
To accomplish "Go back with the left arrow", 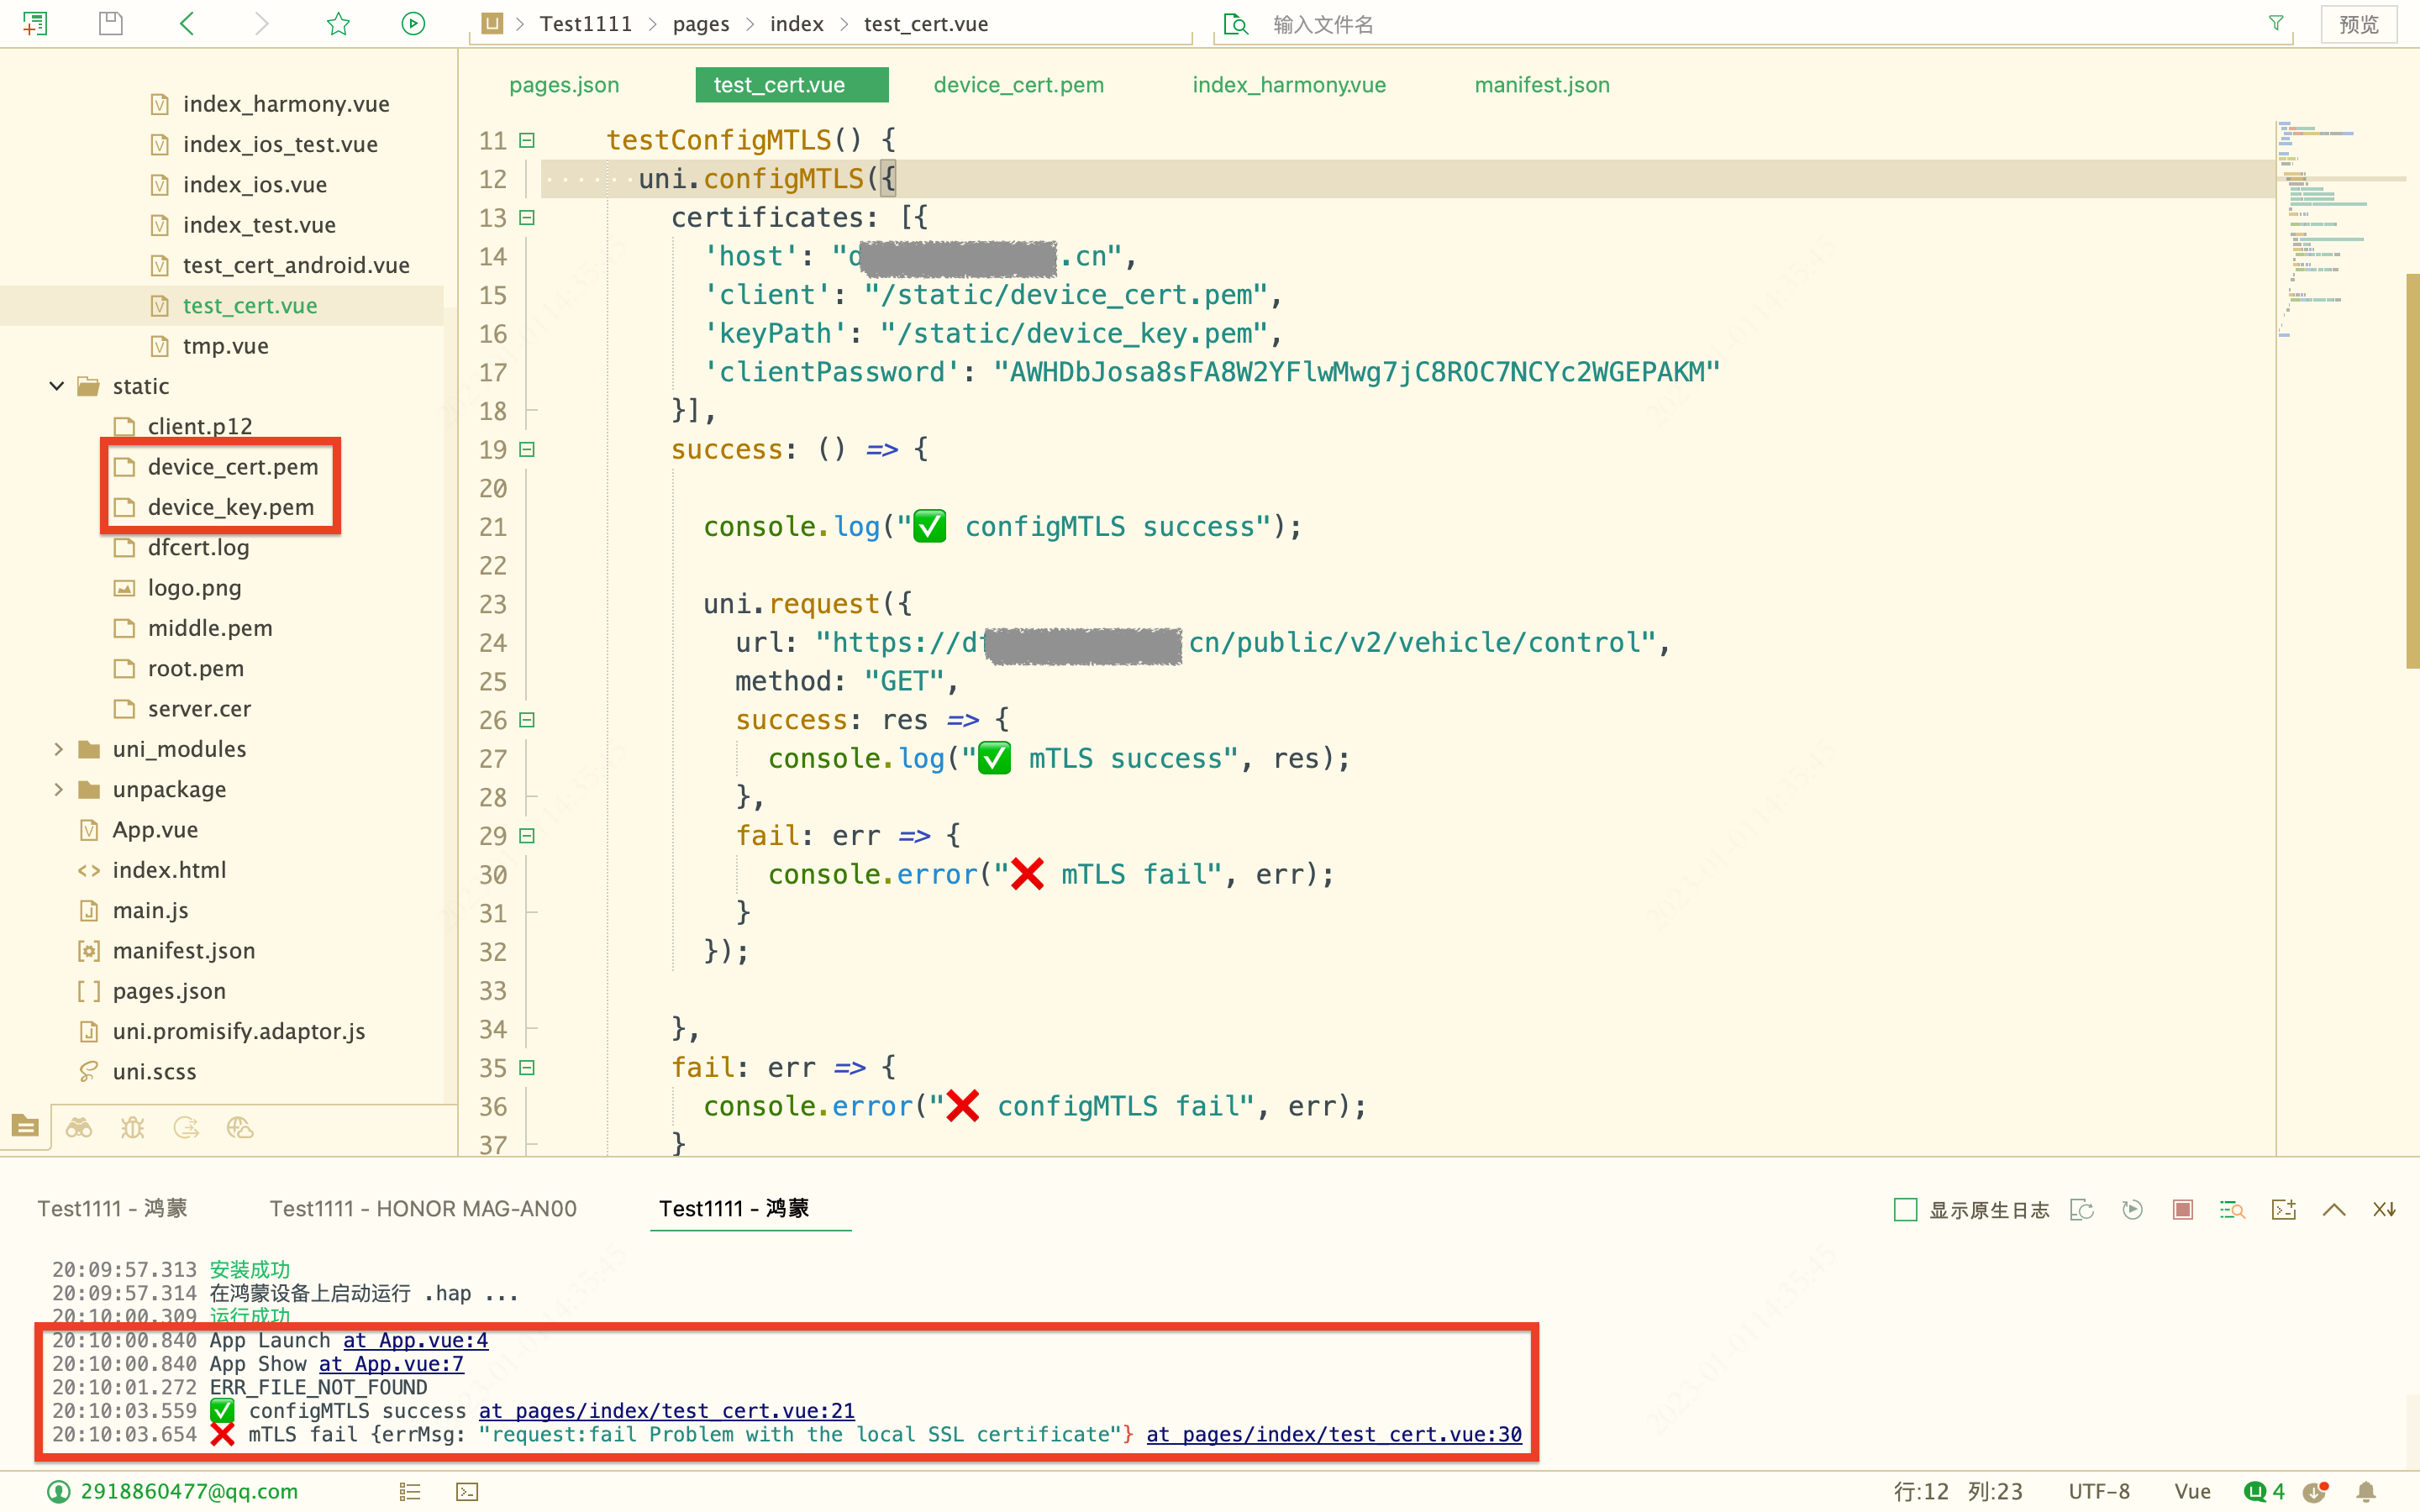I will point(187,24).
